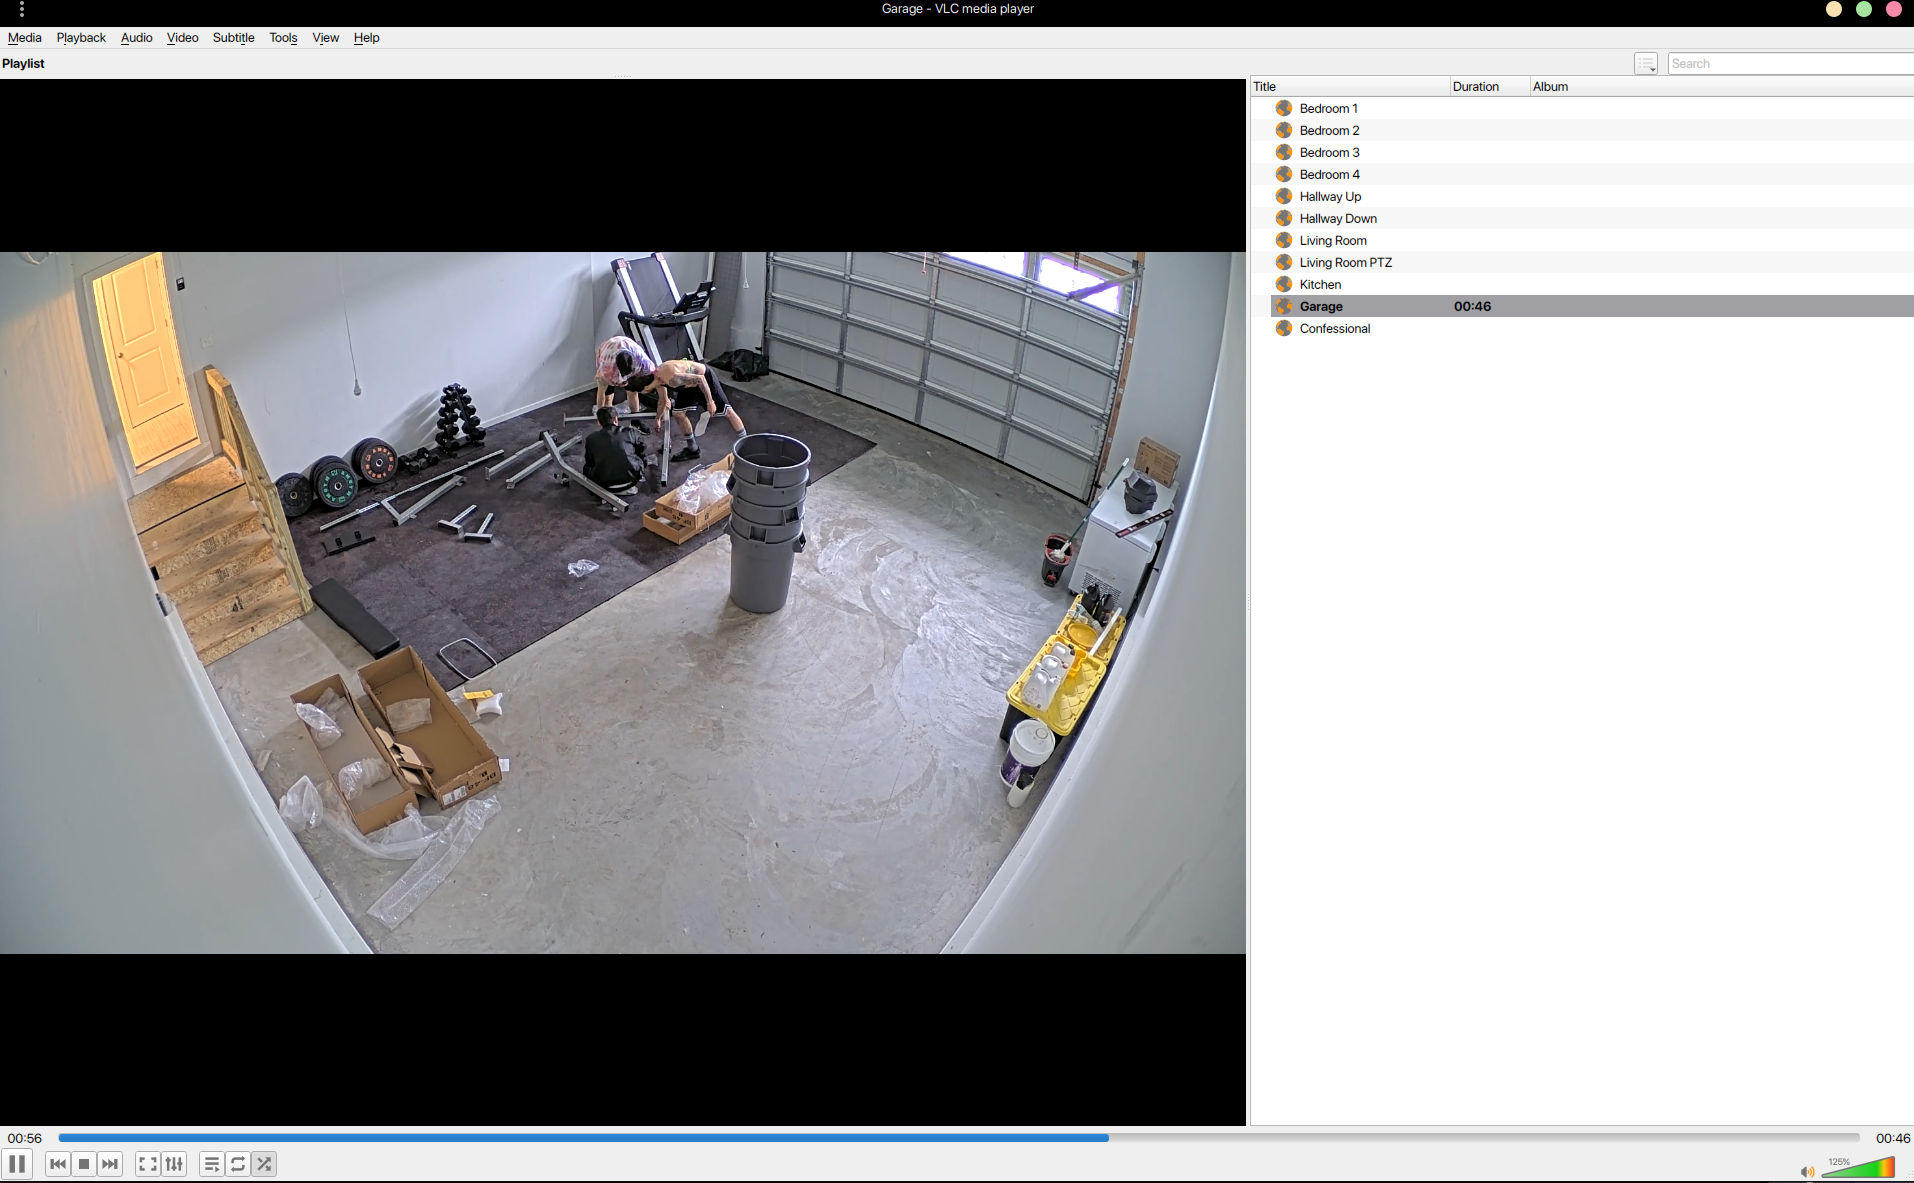The height and width of the screenshot is (1183, 1914).
Task: Open extended settings and effects
Action: 174,1164
